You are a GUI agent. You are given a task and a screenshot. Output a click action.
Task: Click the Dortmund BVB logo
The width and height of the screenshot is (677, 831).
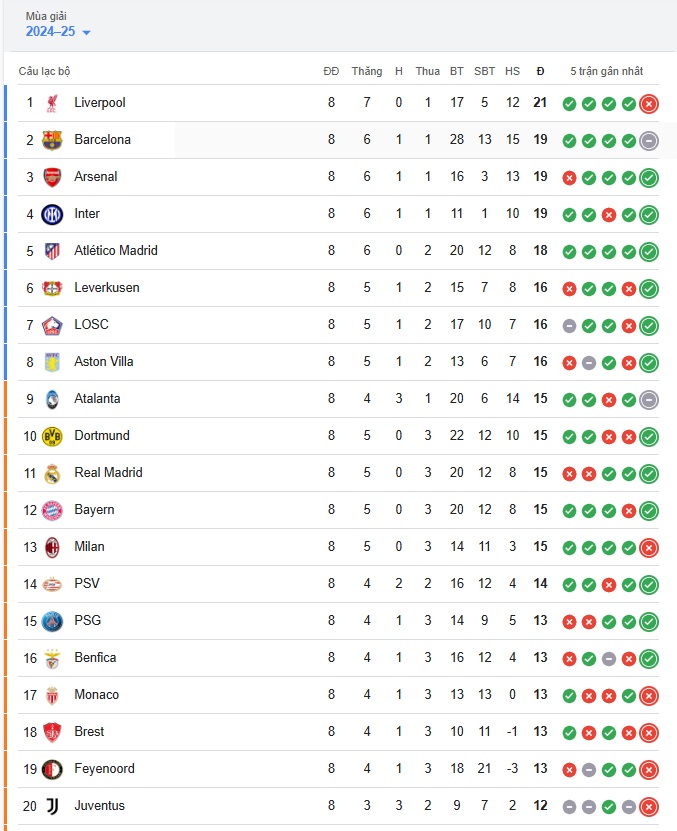pyautogui.click(x=52, y=436)
